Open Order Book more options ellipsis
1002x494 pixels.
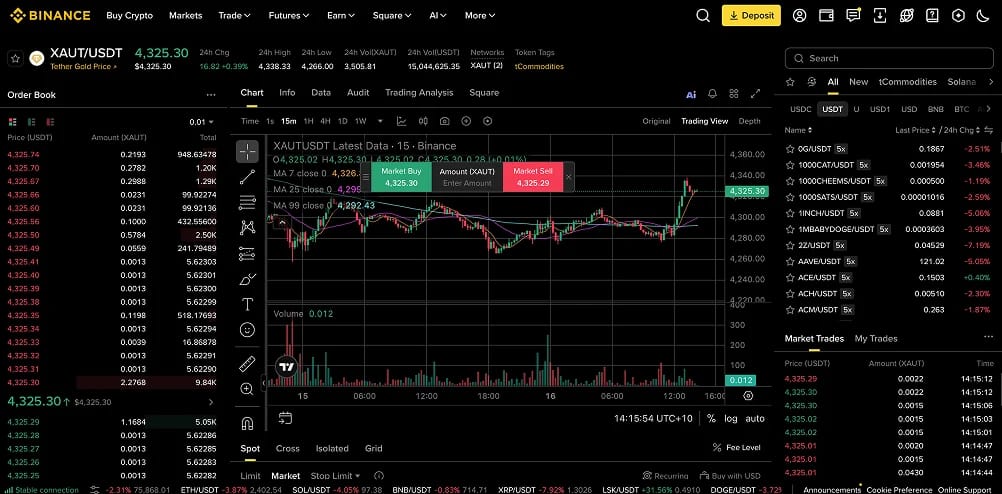coord(211,95)
